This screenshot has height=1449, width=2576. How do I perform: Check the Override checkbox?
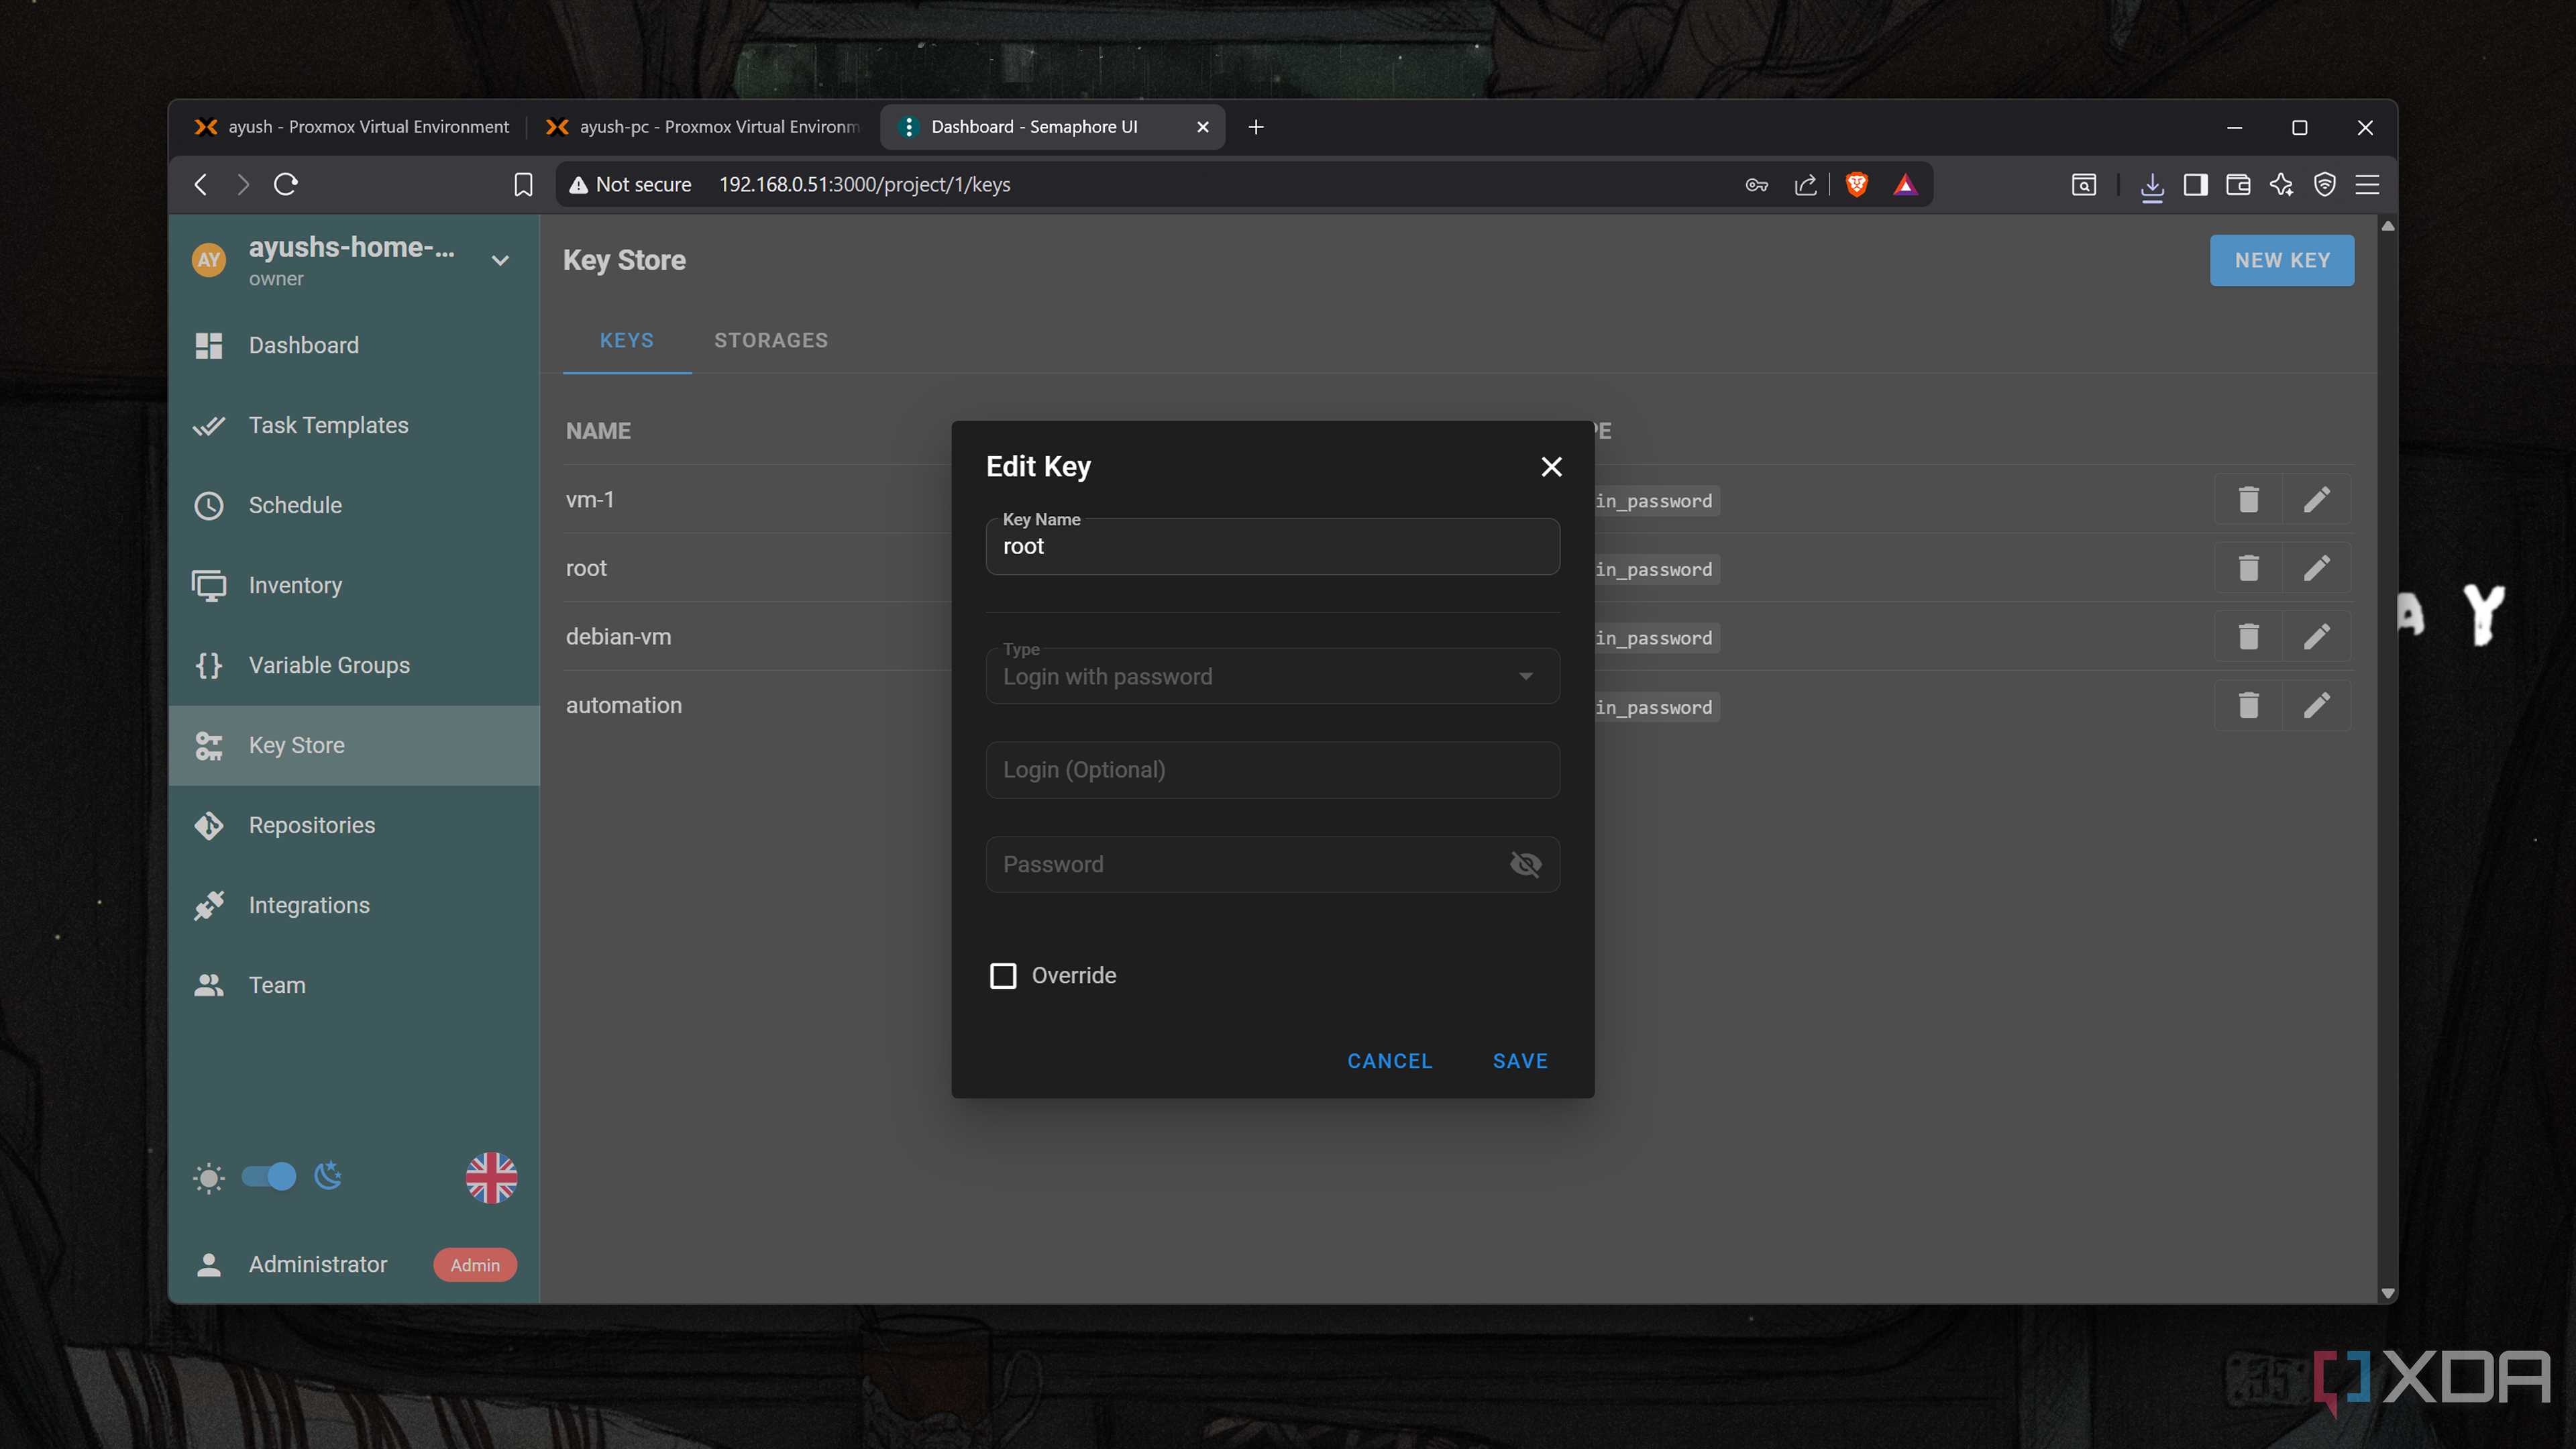coord(1003,975)
